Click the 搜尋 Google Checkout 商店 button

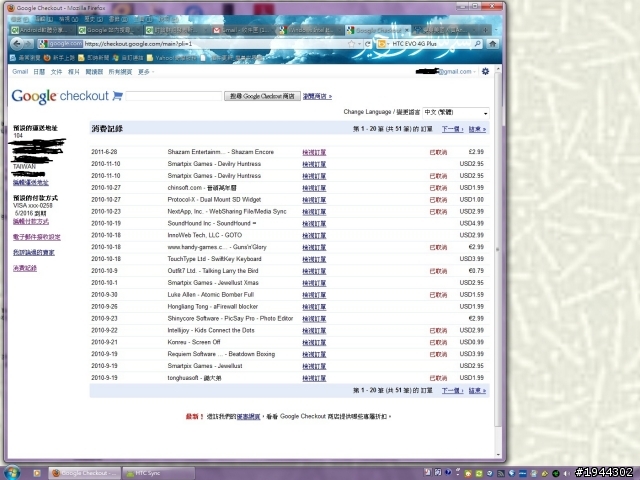pos(262,96)
